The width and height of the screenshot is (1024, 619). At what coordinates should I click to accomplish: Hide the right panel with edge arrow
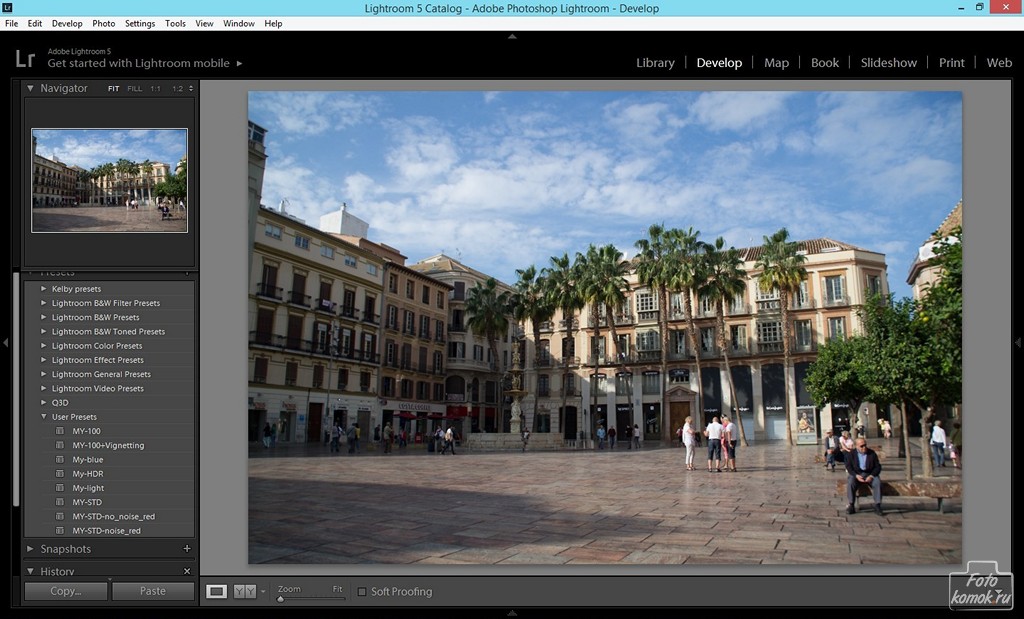(1018, 342)
